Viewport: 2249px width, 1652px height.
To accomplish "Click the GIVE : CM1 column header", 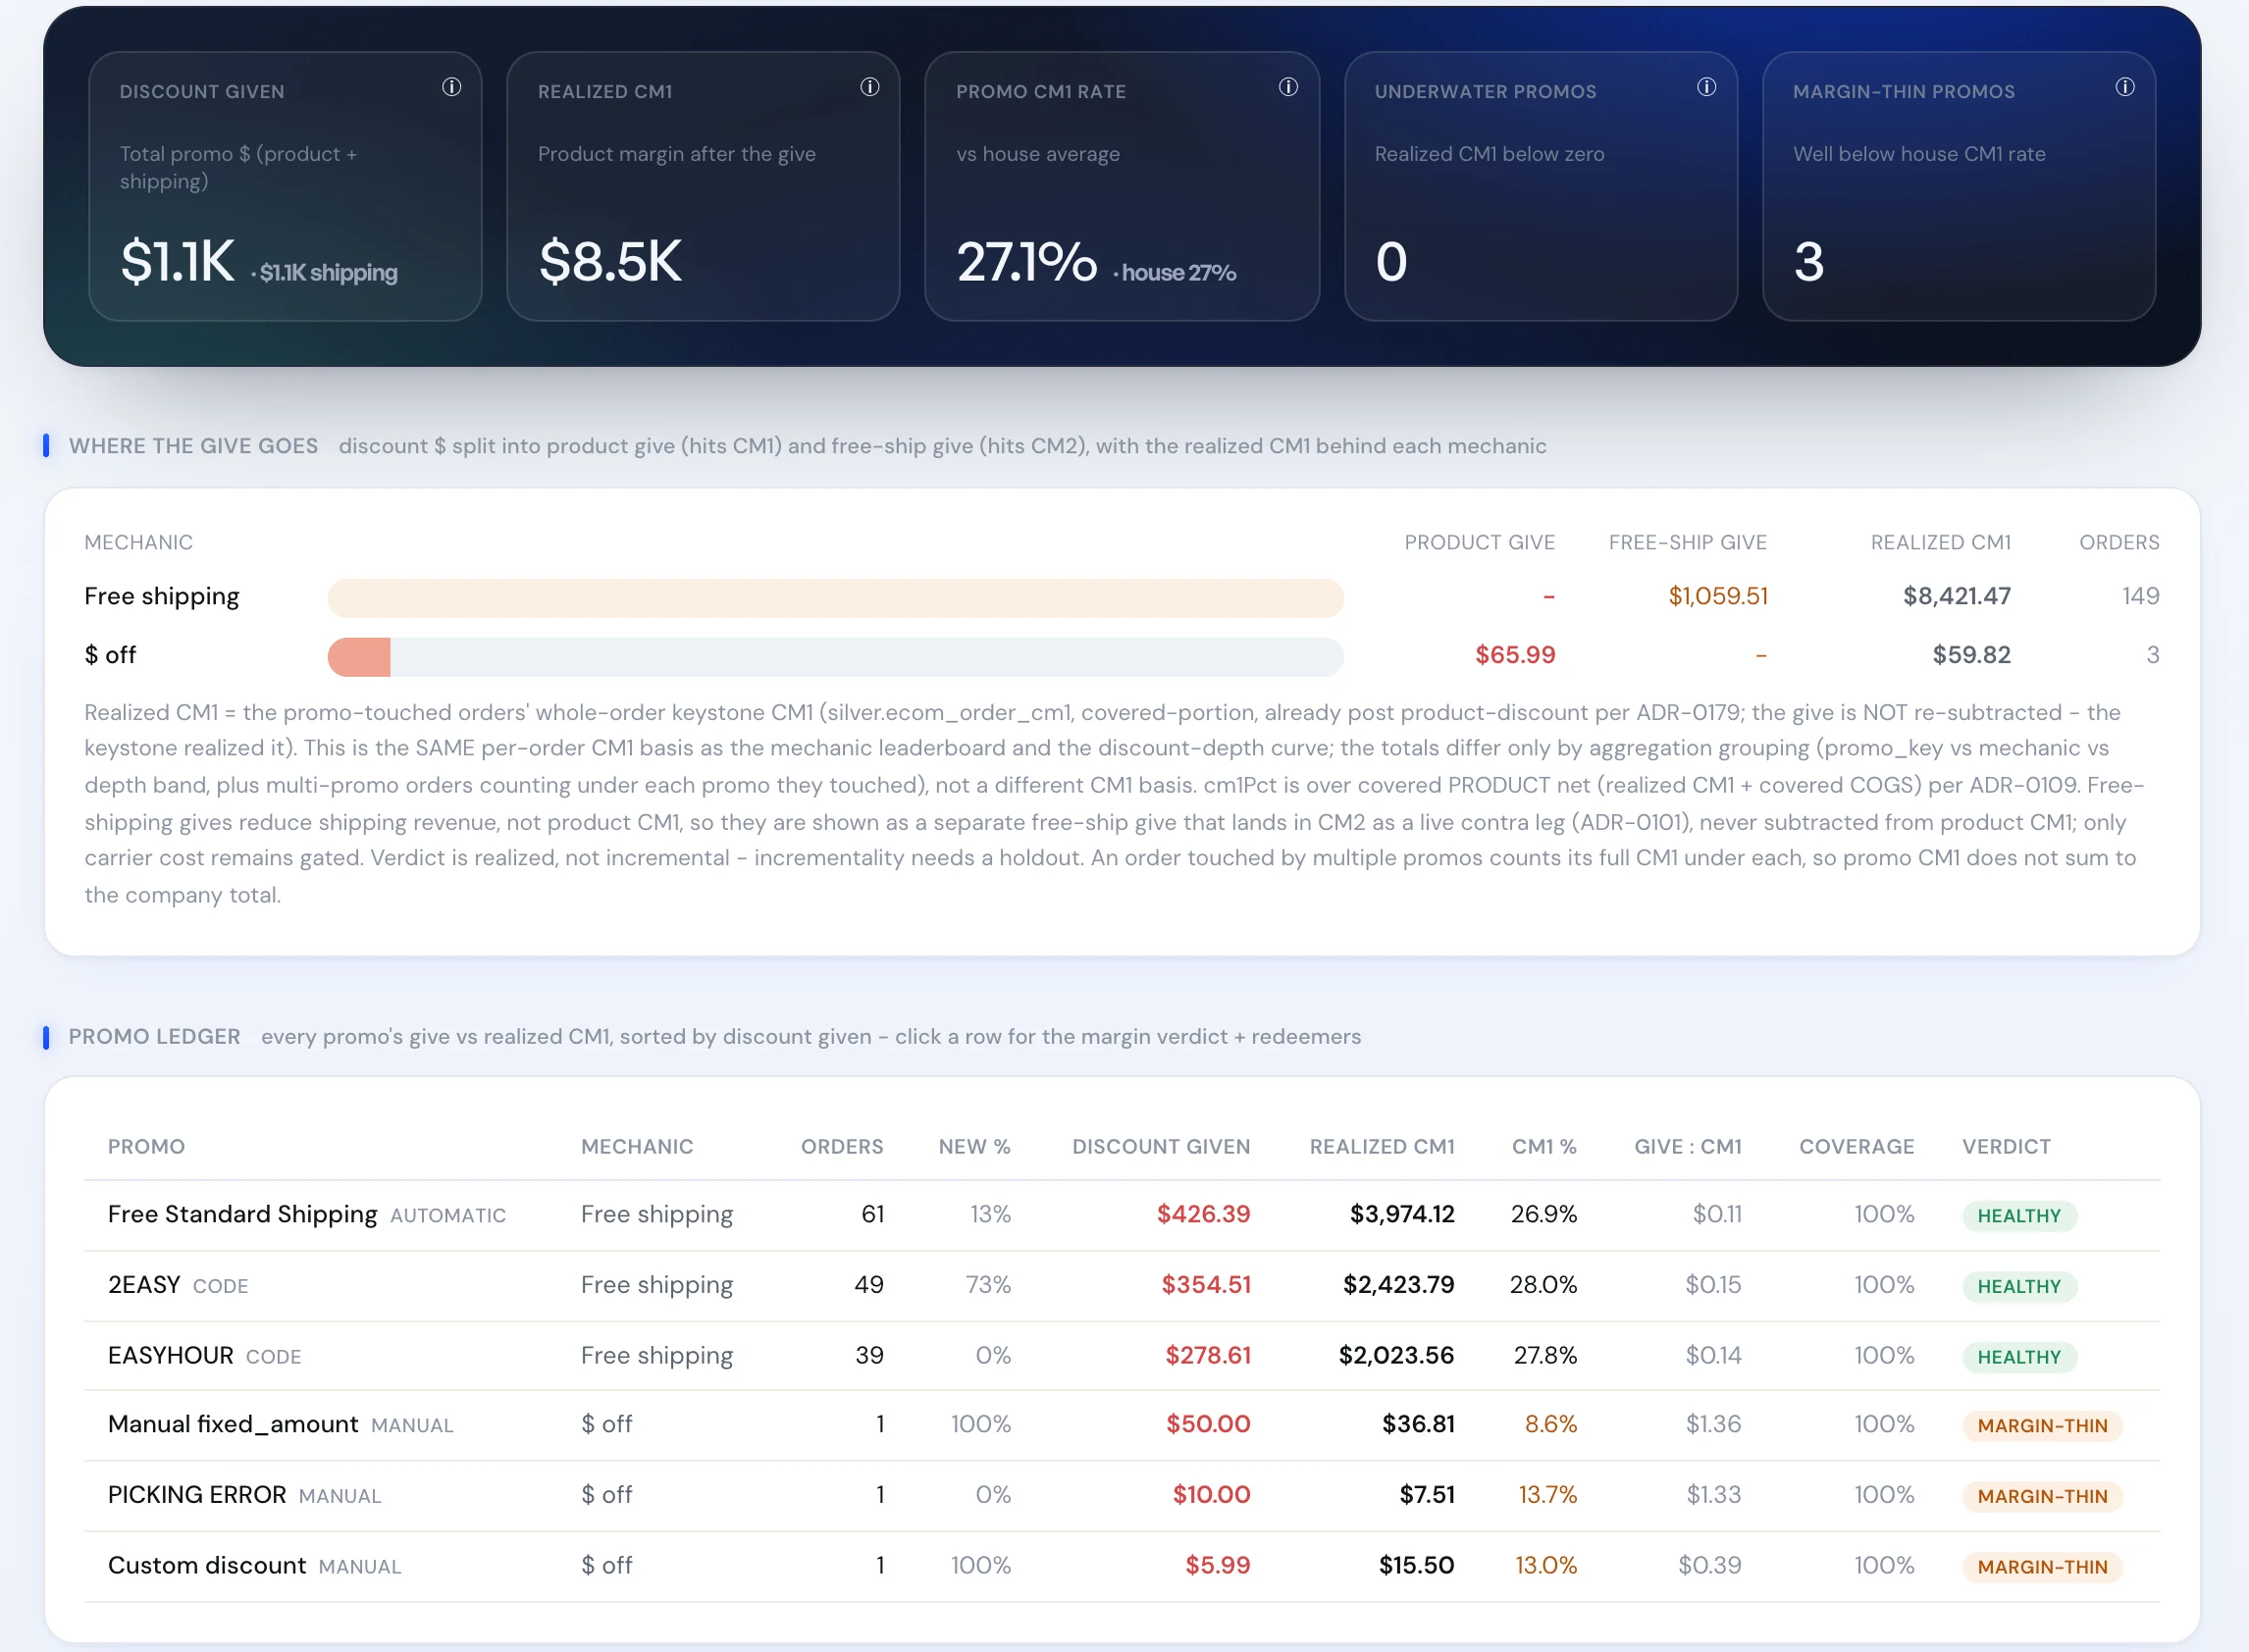I will [x=1688, y=1147].
